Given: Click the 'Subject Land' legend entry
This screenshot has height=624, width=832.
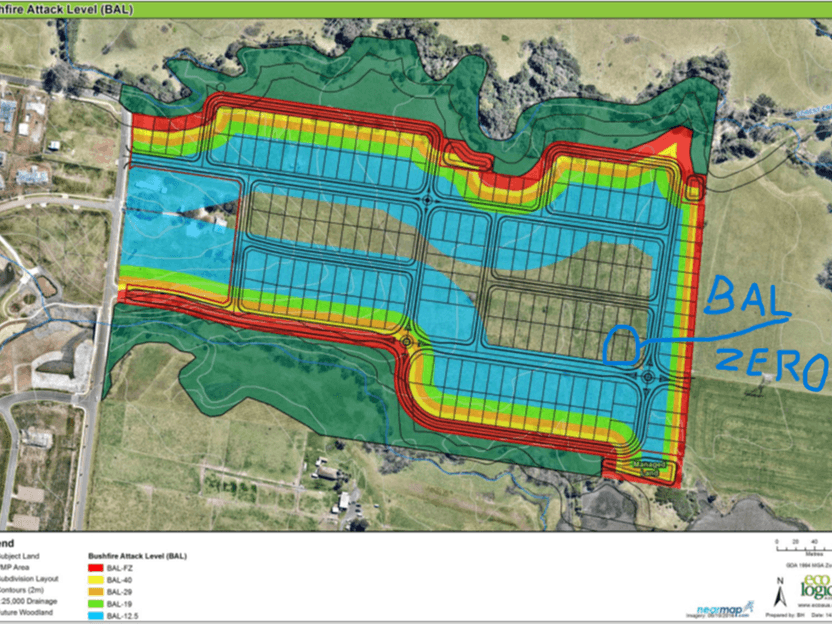Looking at the screenshot, I should pos(19,556).
